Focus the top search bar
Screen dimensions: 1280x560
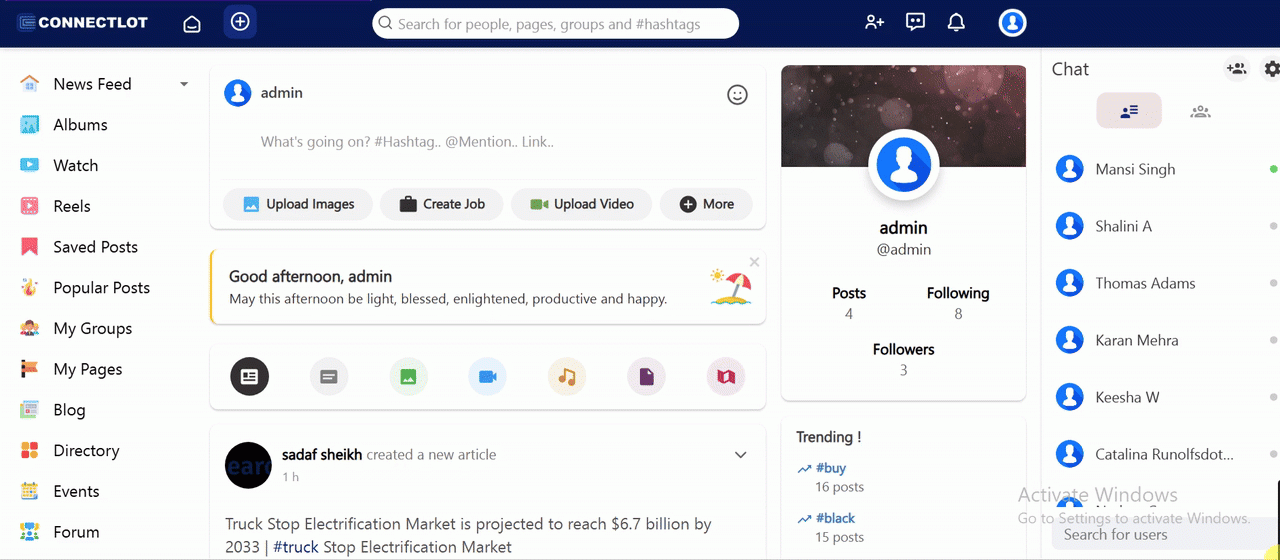point(556,23)
